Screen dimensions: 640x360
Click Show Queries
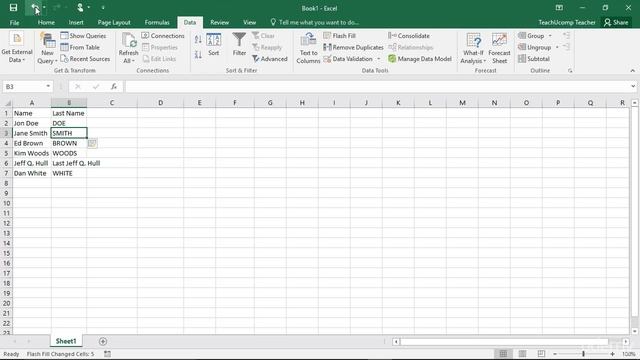83,36
